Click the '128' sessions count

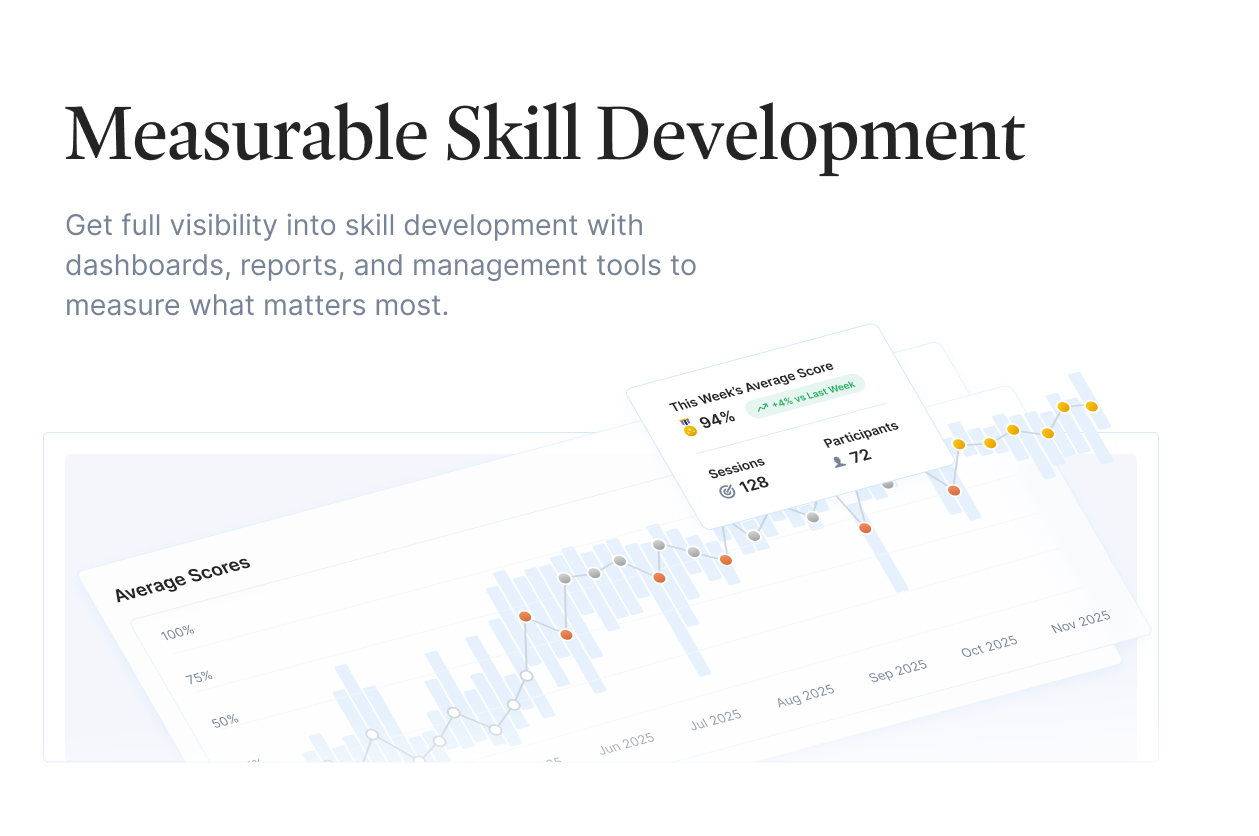click(x=754, y=484)
